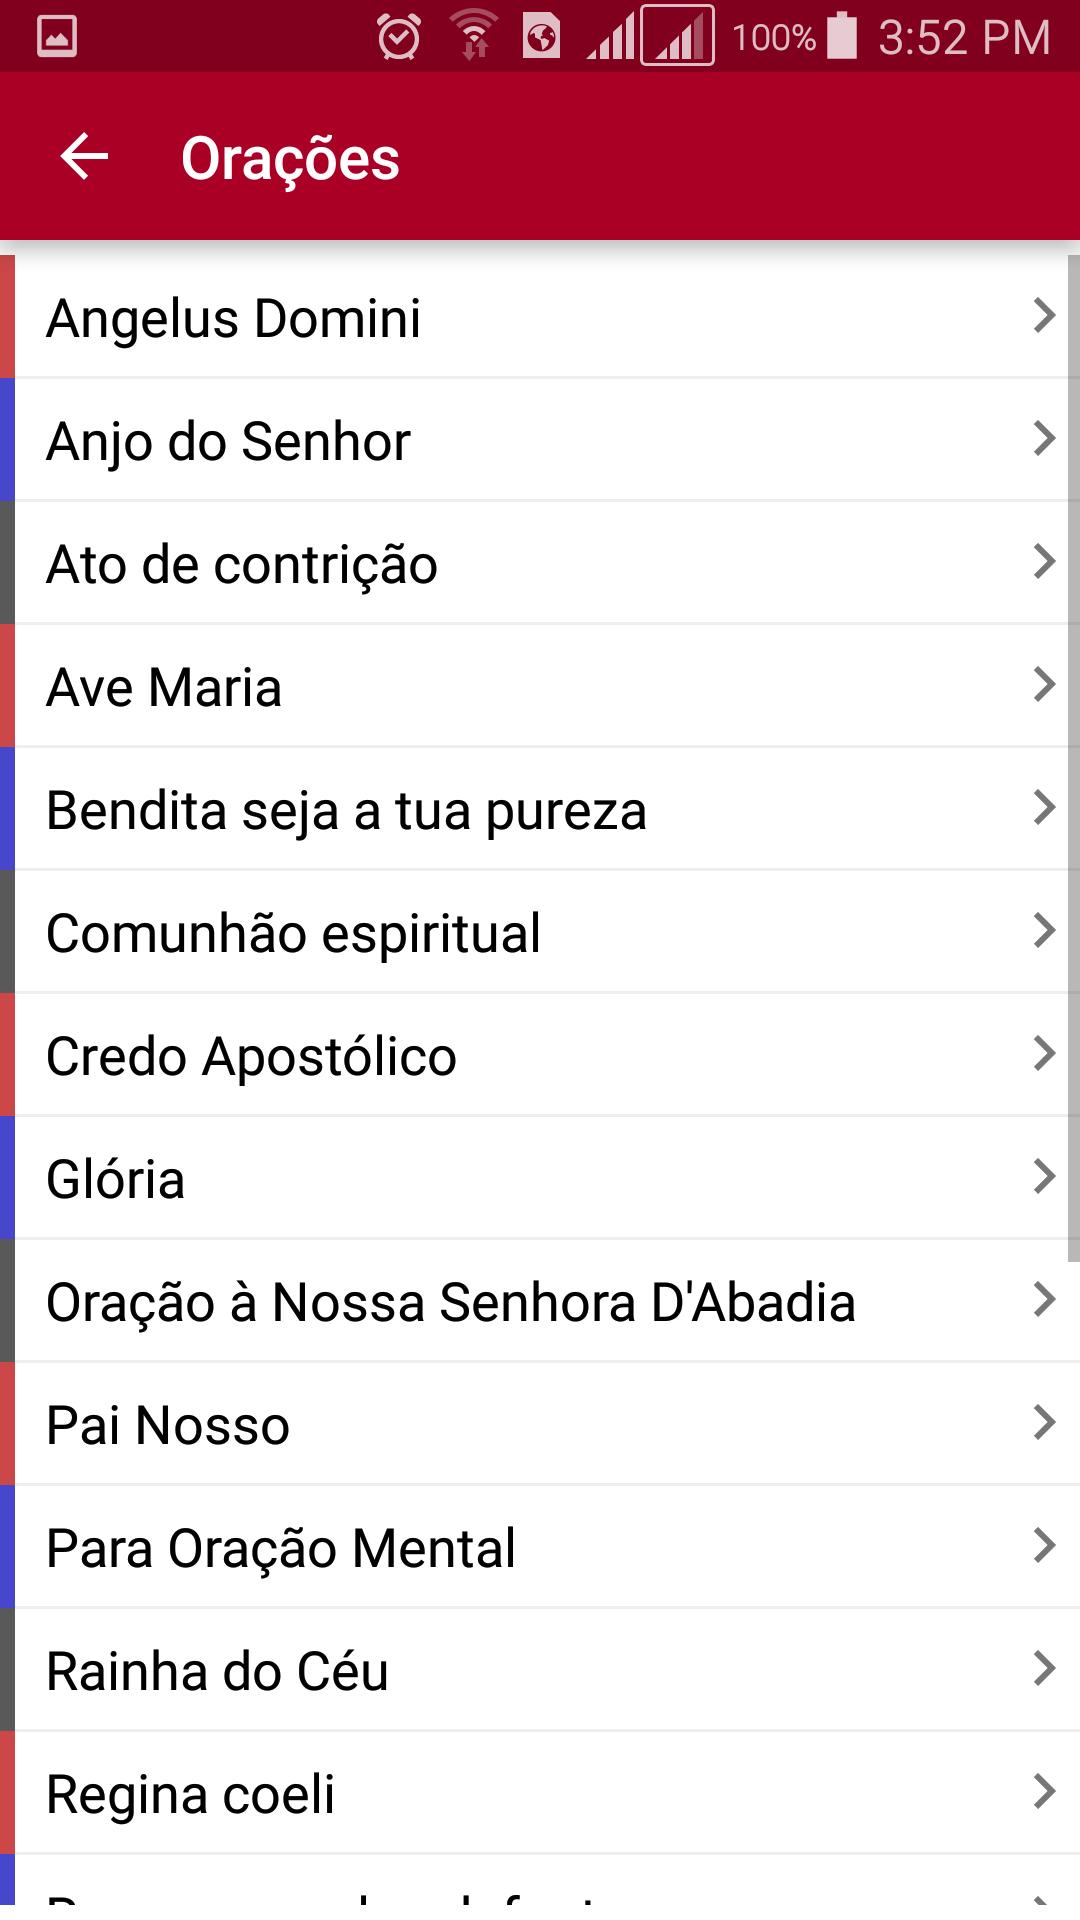Expand the Ave Maria entry via its chevron
Image resolution: width=1080 pixels, height=1920 pixels.
pyautogui.click(x=1044, y=685)
